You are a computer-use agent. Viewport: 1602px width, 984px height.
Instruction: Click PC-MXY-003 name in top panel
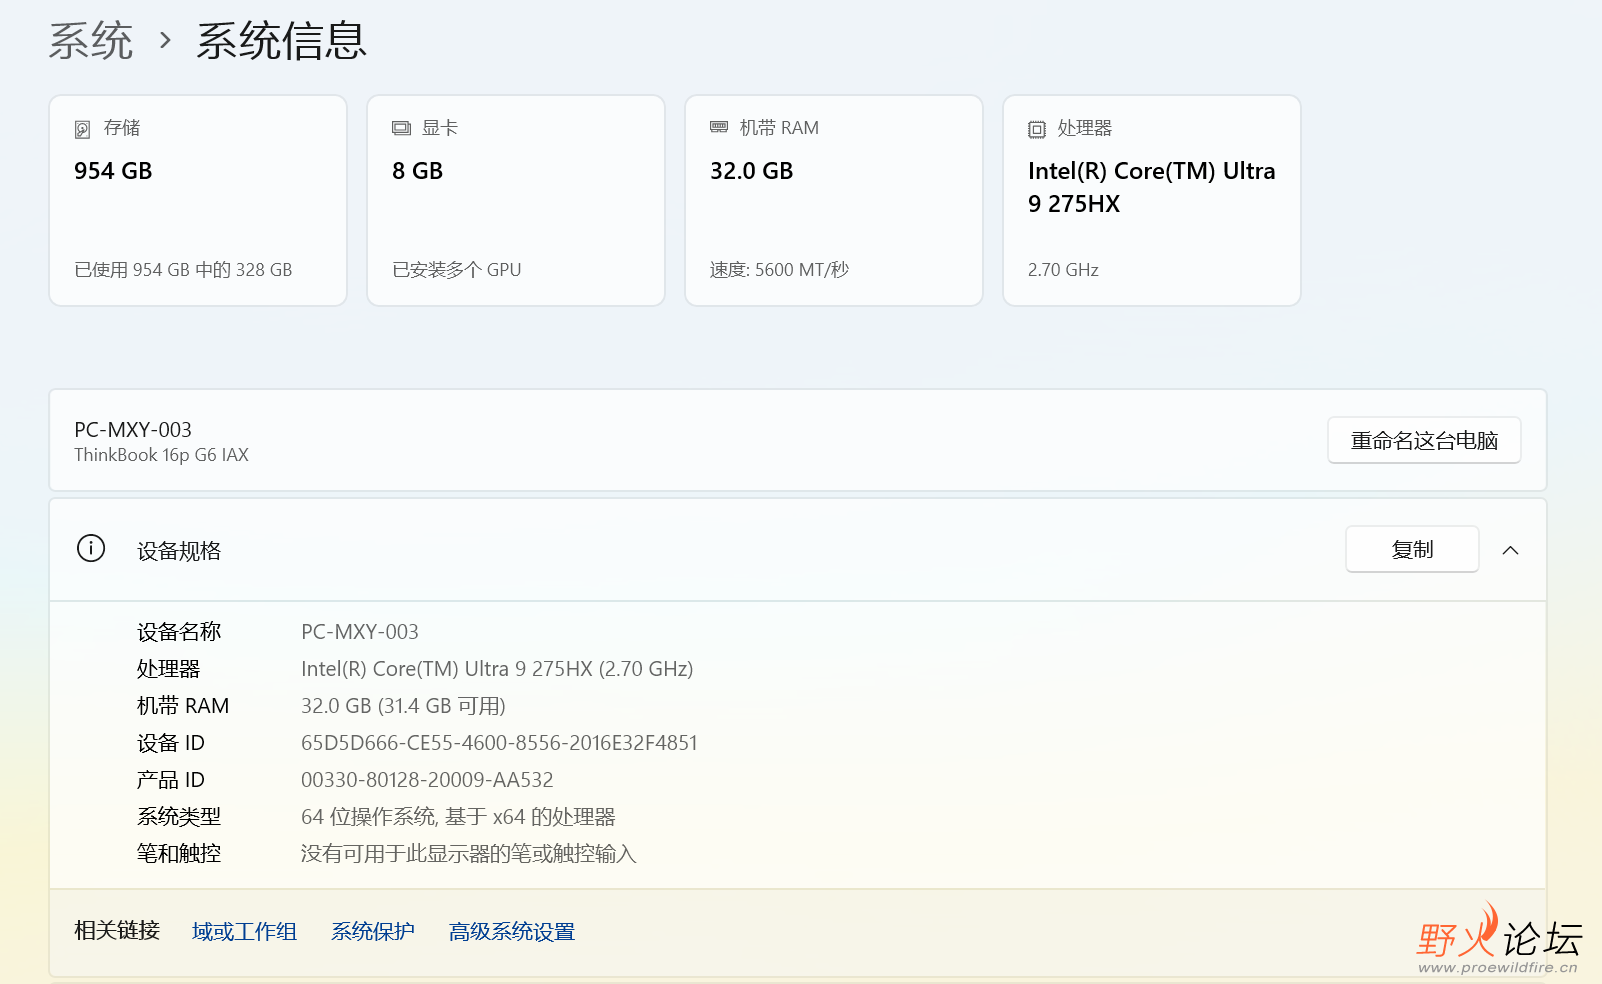[x=133, y=430]
